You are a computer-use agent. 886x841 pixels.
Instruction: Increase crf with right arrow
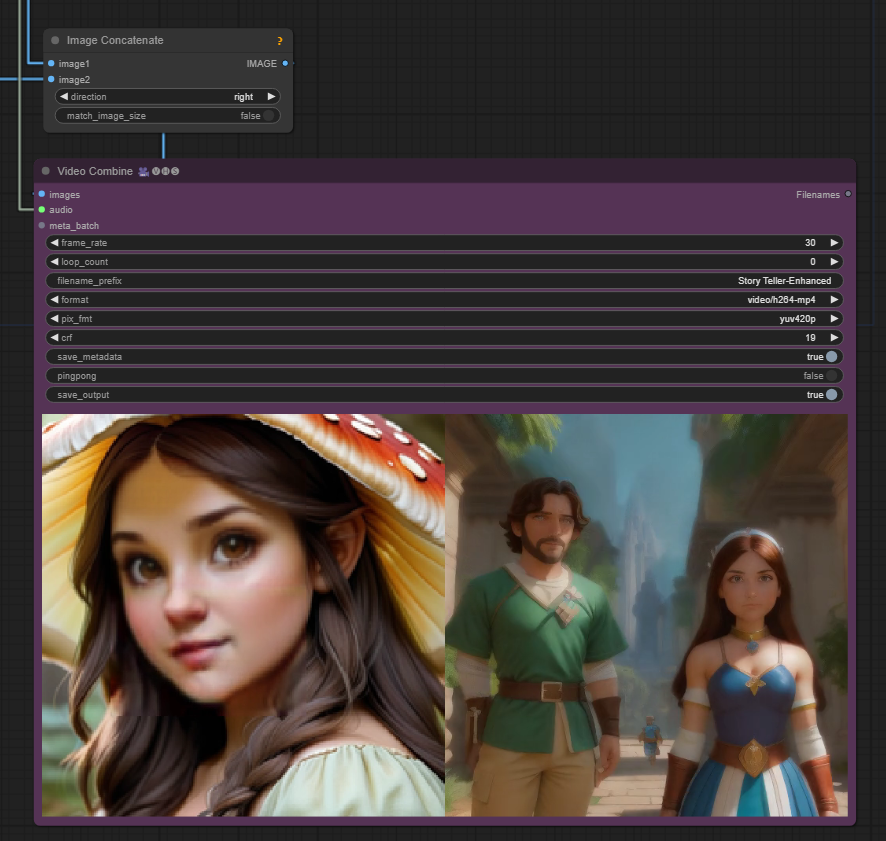(834, 337)
